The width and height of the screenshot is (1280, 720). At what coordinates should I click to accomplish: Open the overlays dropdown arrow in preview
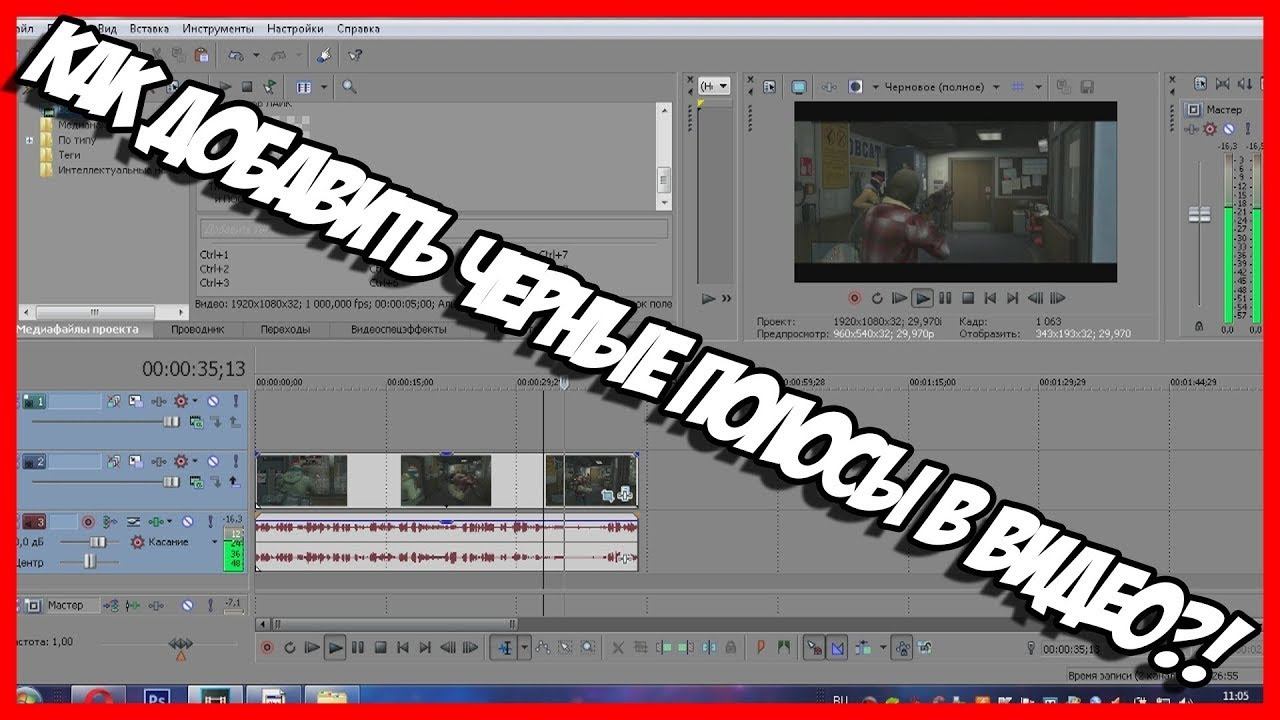pyautogui.click(x=1039, y=87)
